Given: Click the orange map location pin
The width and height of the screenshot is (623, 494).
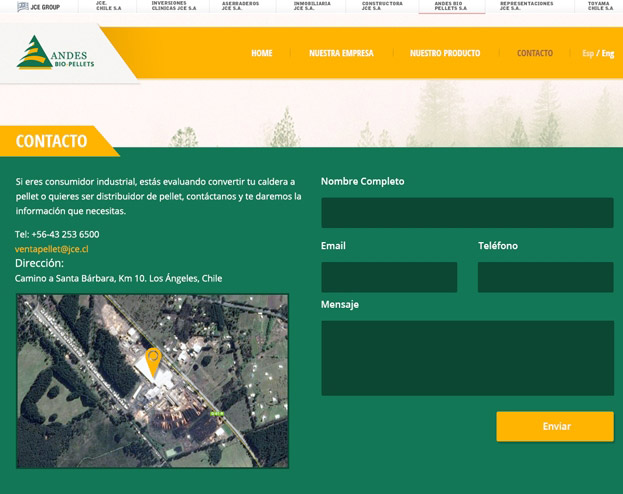Looking at the screenshot, I should coord(153,361).
